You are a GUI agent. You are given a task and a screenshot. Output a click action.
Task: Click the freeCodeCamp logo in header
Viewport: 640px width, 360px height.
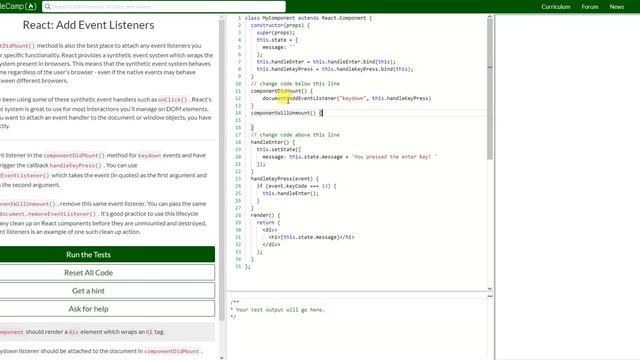[18, 6]
